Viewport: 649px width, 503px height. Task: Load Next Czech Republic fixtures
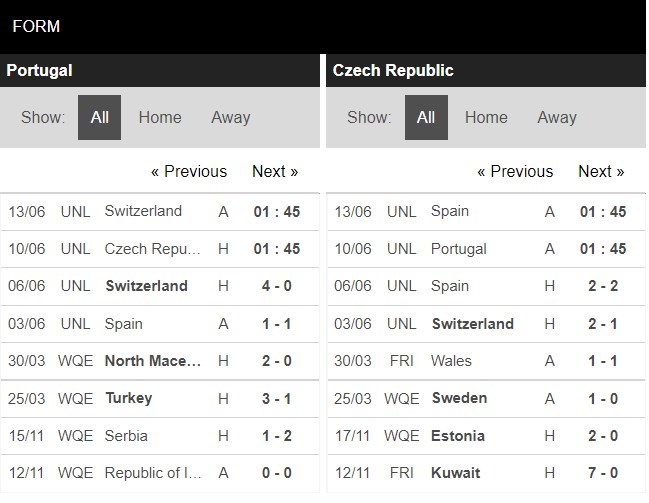click(601, 171)
